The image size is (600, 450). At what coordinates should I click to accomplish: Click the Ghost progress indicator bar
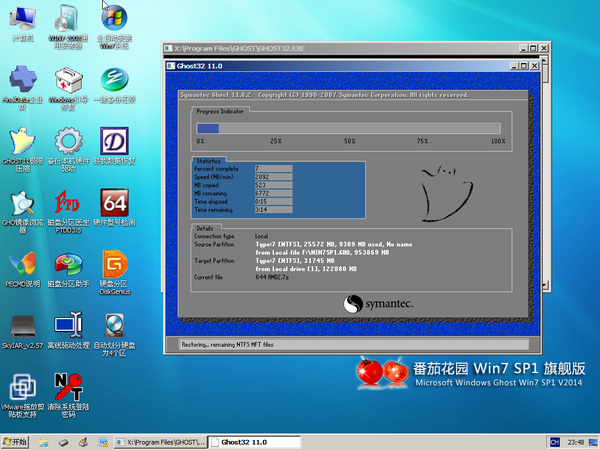[348, 128]
